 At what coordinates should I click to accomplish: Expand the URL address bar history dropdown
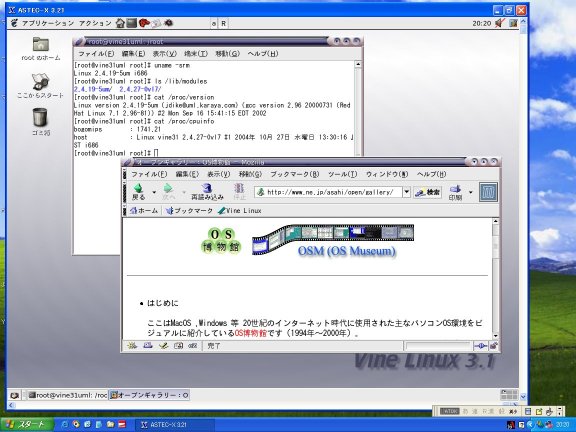(406, 192)
